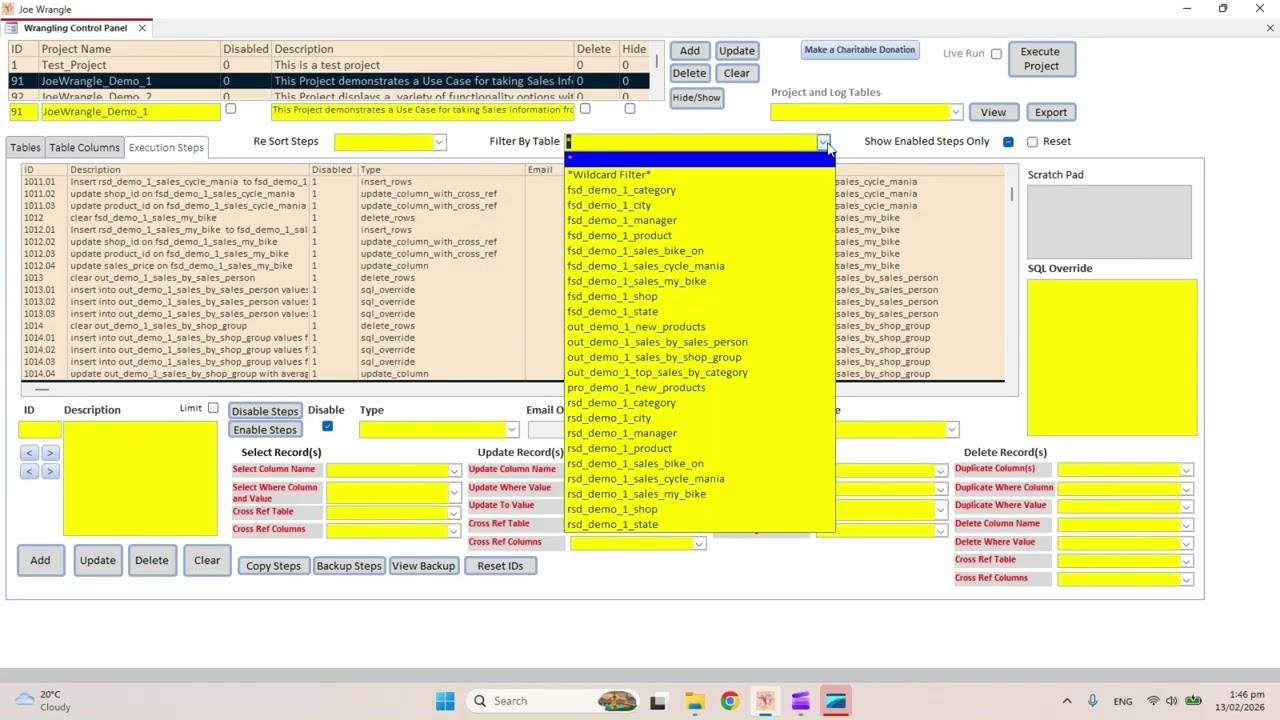Screen dimensions: 1280x720
Task: Open the Windows Start menu
Action: [x=445, y=701]
